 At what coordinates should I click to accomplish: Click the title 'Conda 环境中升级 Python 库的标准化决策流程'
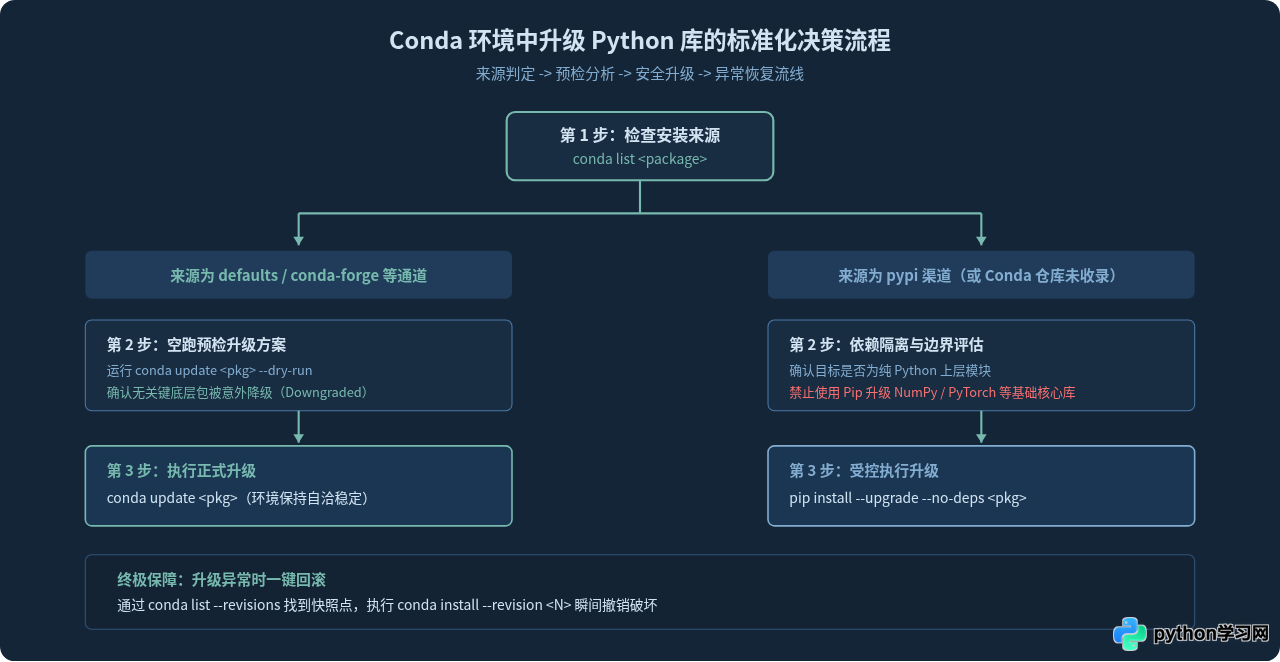640,41
